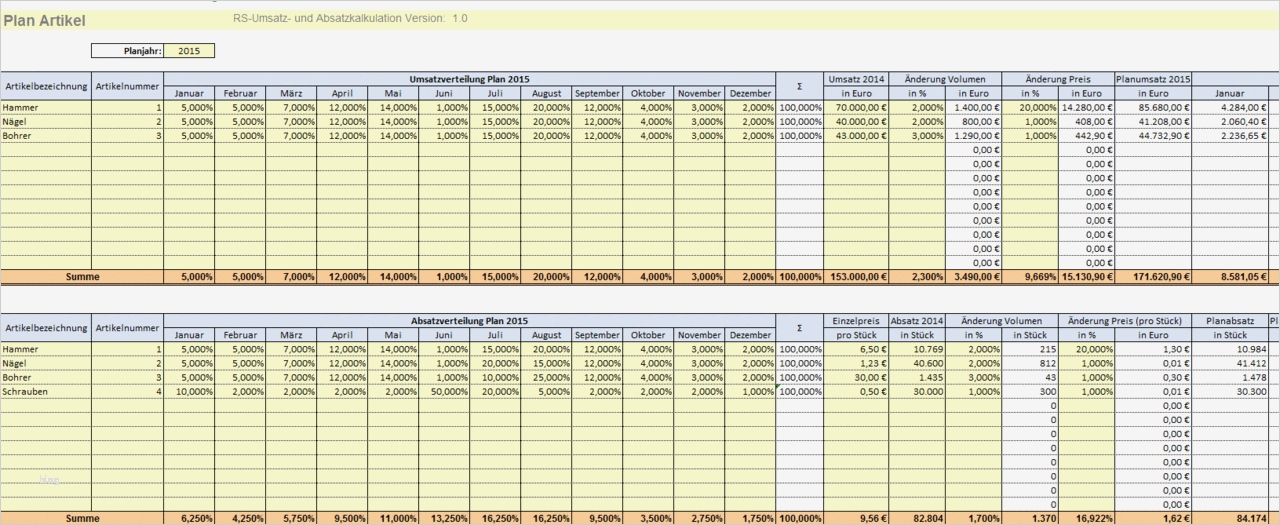Select the Umsatzverteilung Plan 2015 header
The width and height of the screenshot is (1280, 525).
click(x=469, y=79)
